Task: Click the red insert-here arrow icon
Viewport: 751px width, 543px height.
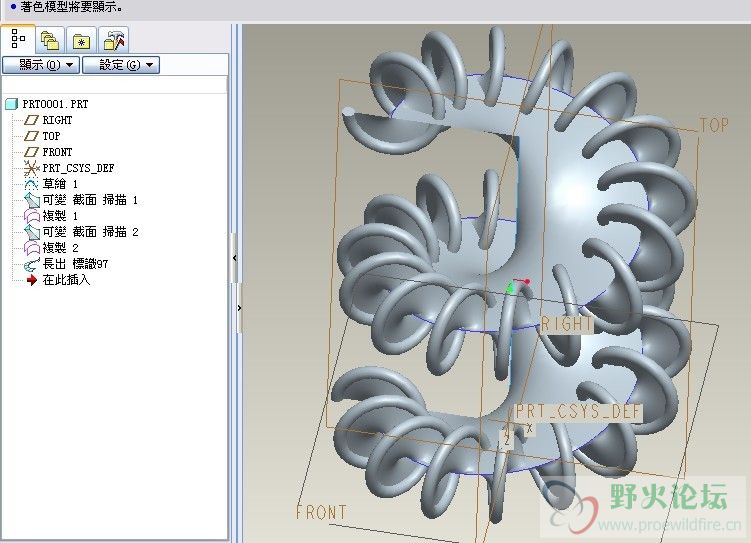Action: coord(32,280)
